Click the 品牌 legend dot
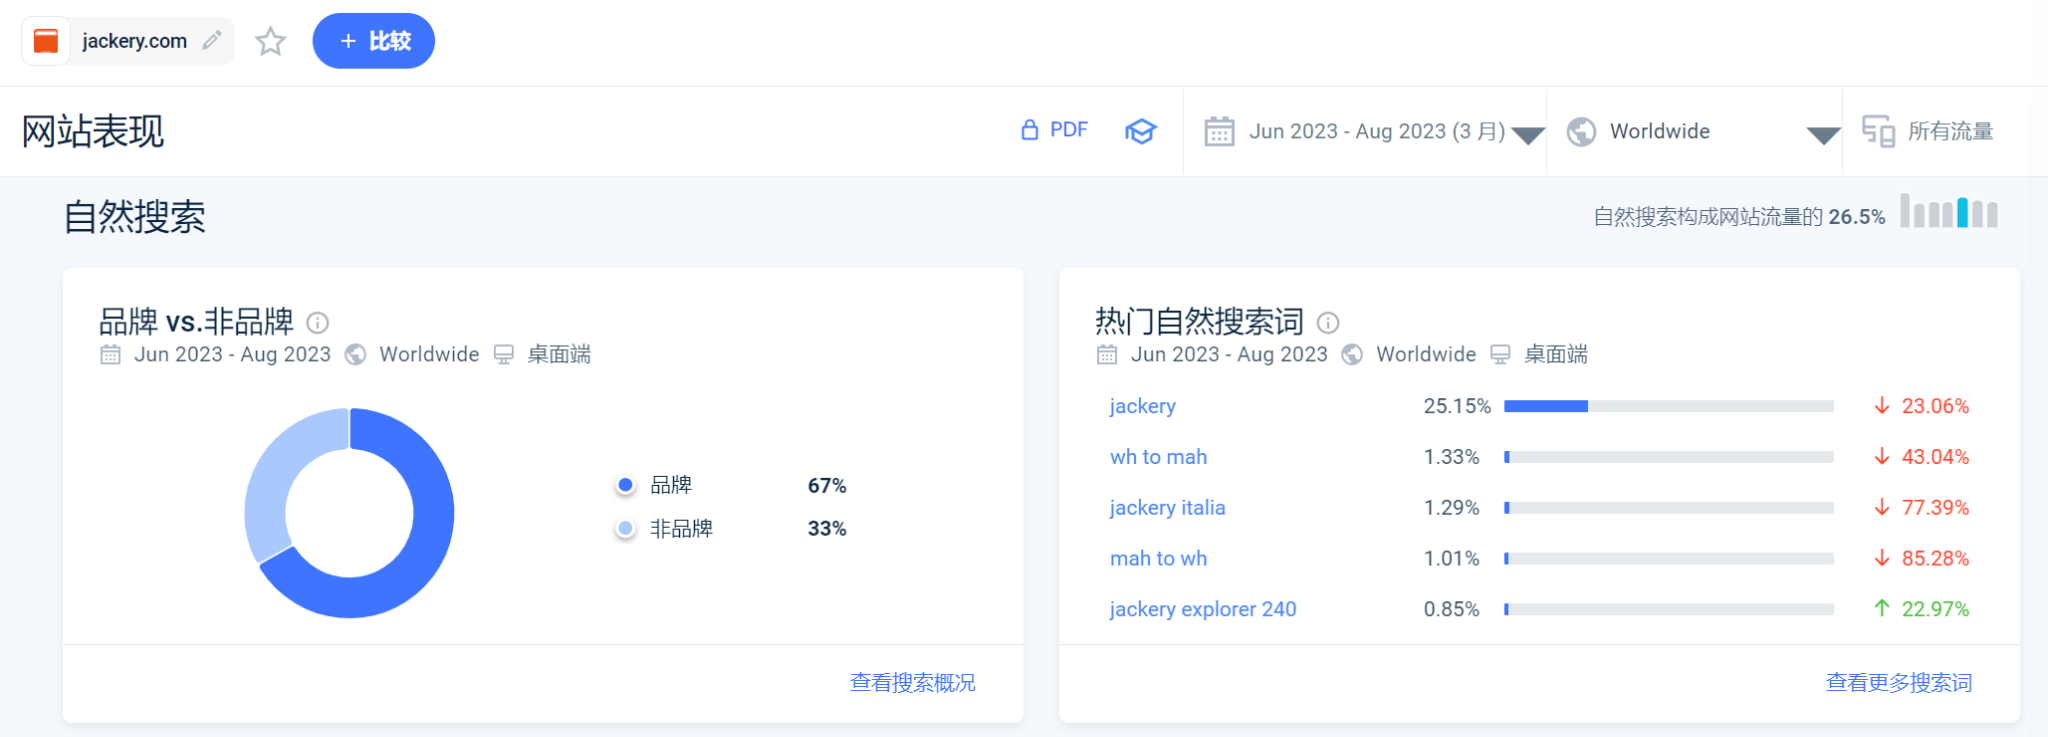The width and height of the screenshot is (2048, 737). [625, 485]
